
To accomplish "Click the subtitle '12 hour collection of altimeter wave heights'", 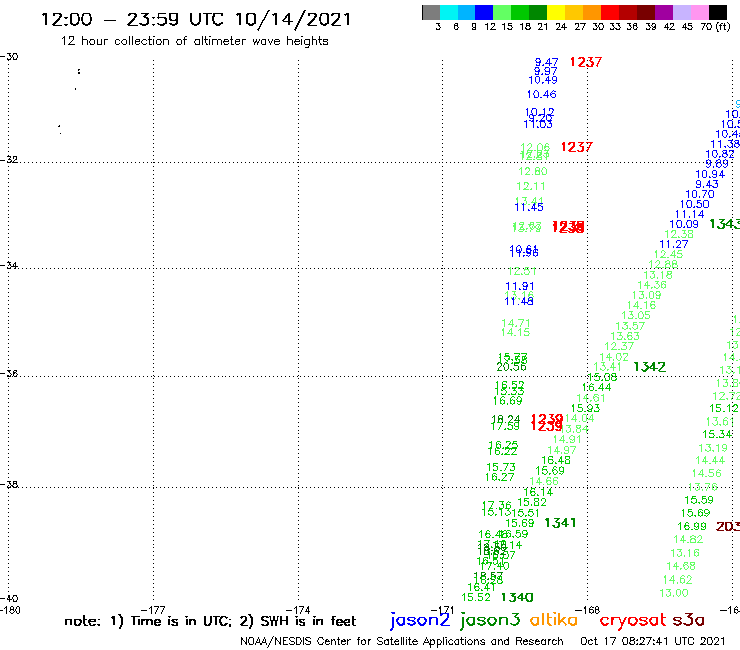I will (x=194, y=41).
